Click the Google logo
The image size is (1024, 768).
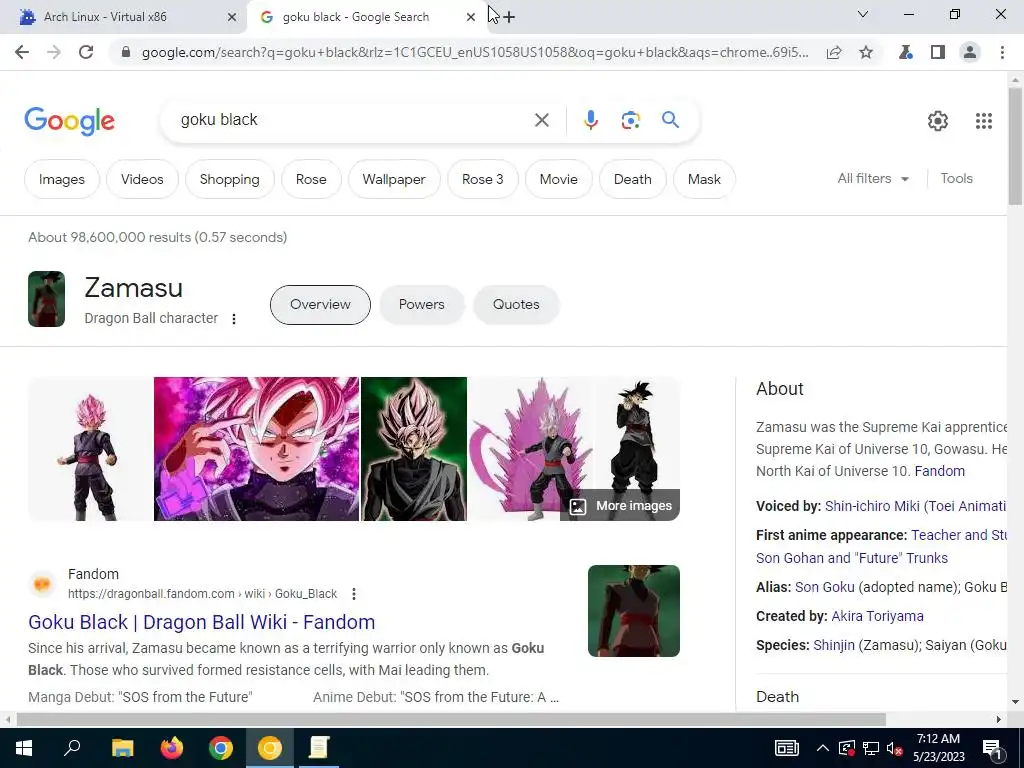point(69,121)
